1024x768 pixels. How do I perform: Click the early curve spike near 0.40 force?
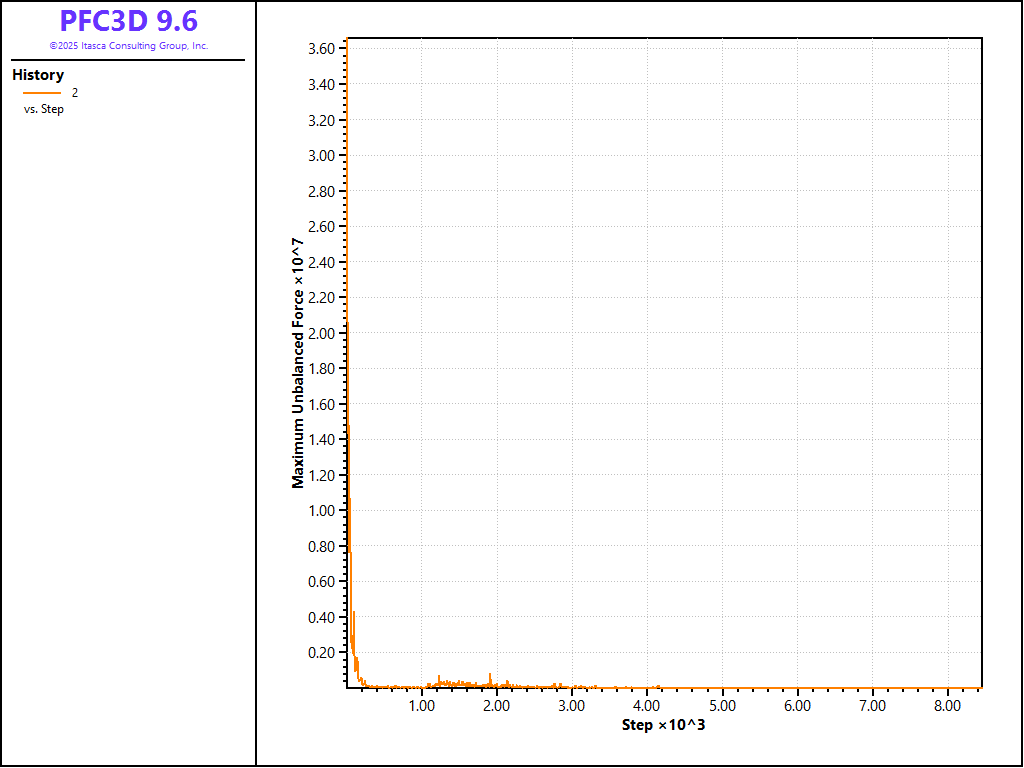(354, 613)
